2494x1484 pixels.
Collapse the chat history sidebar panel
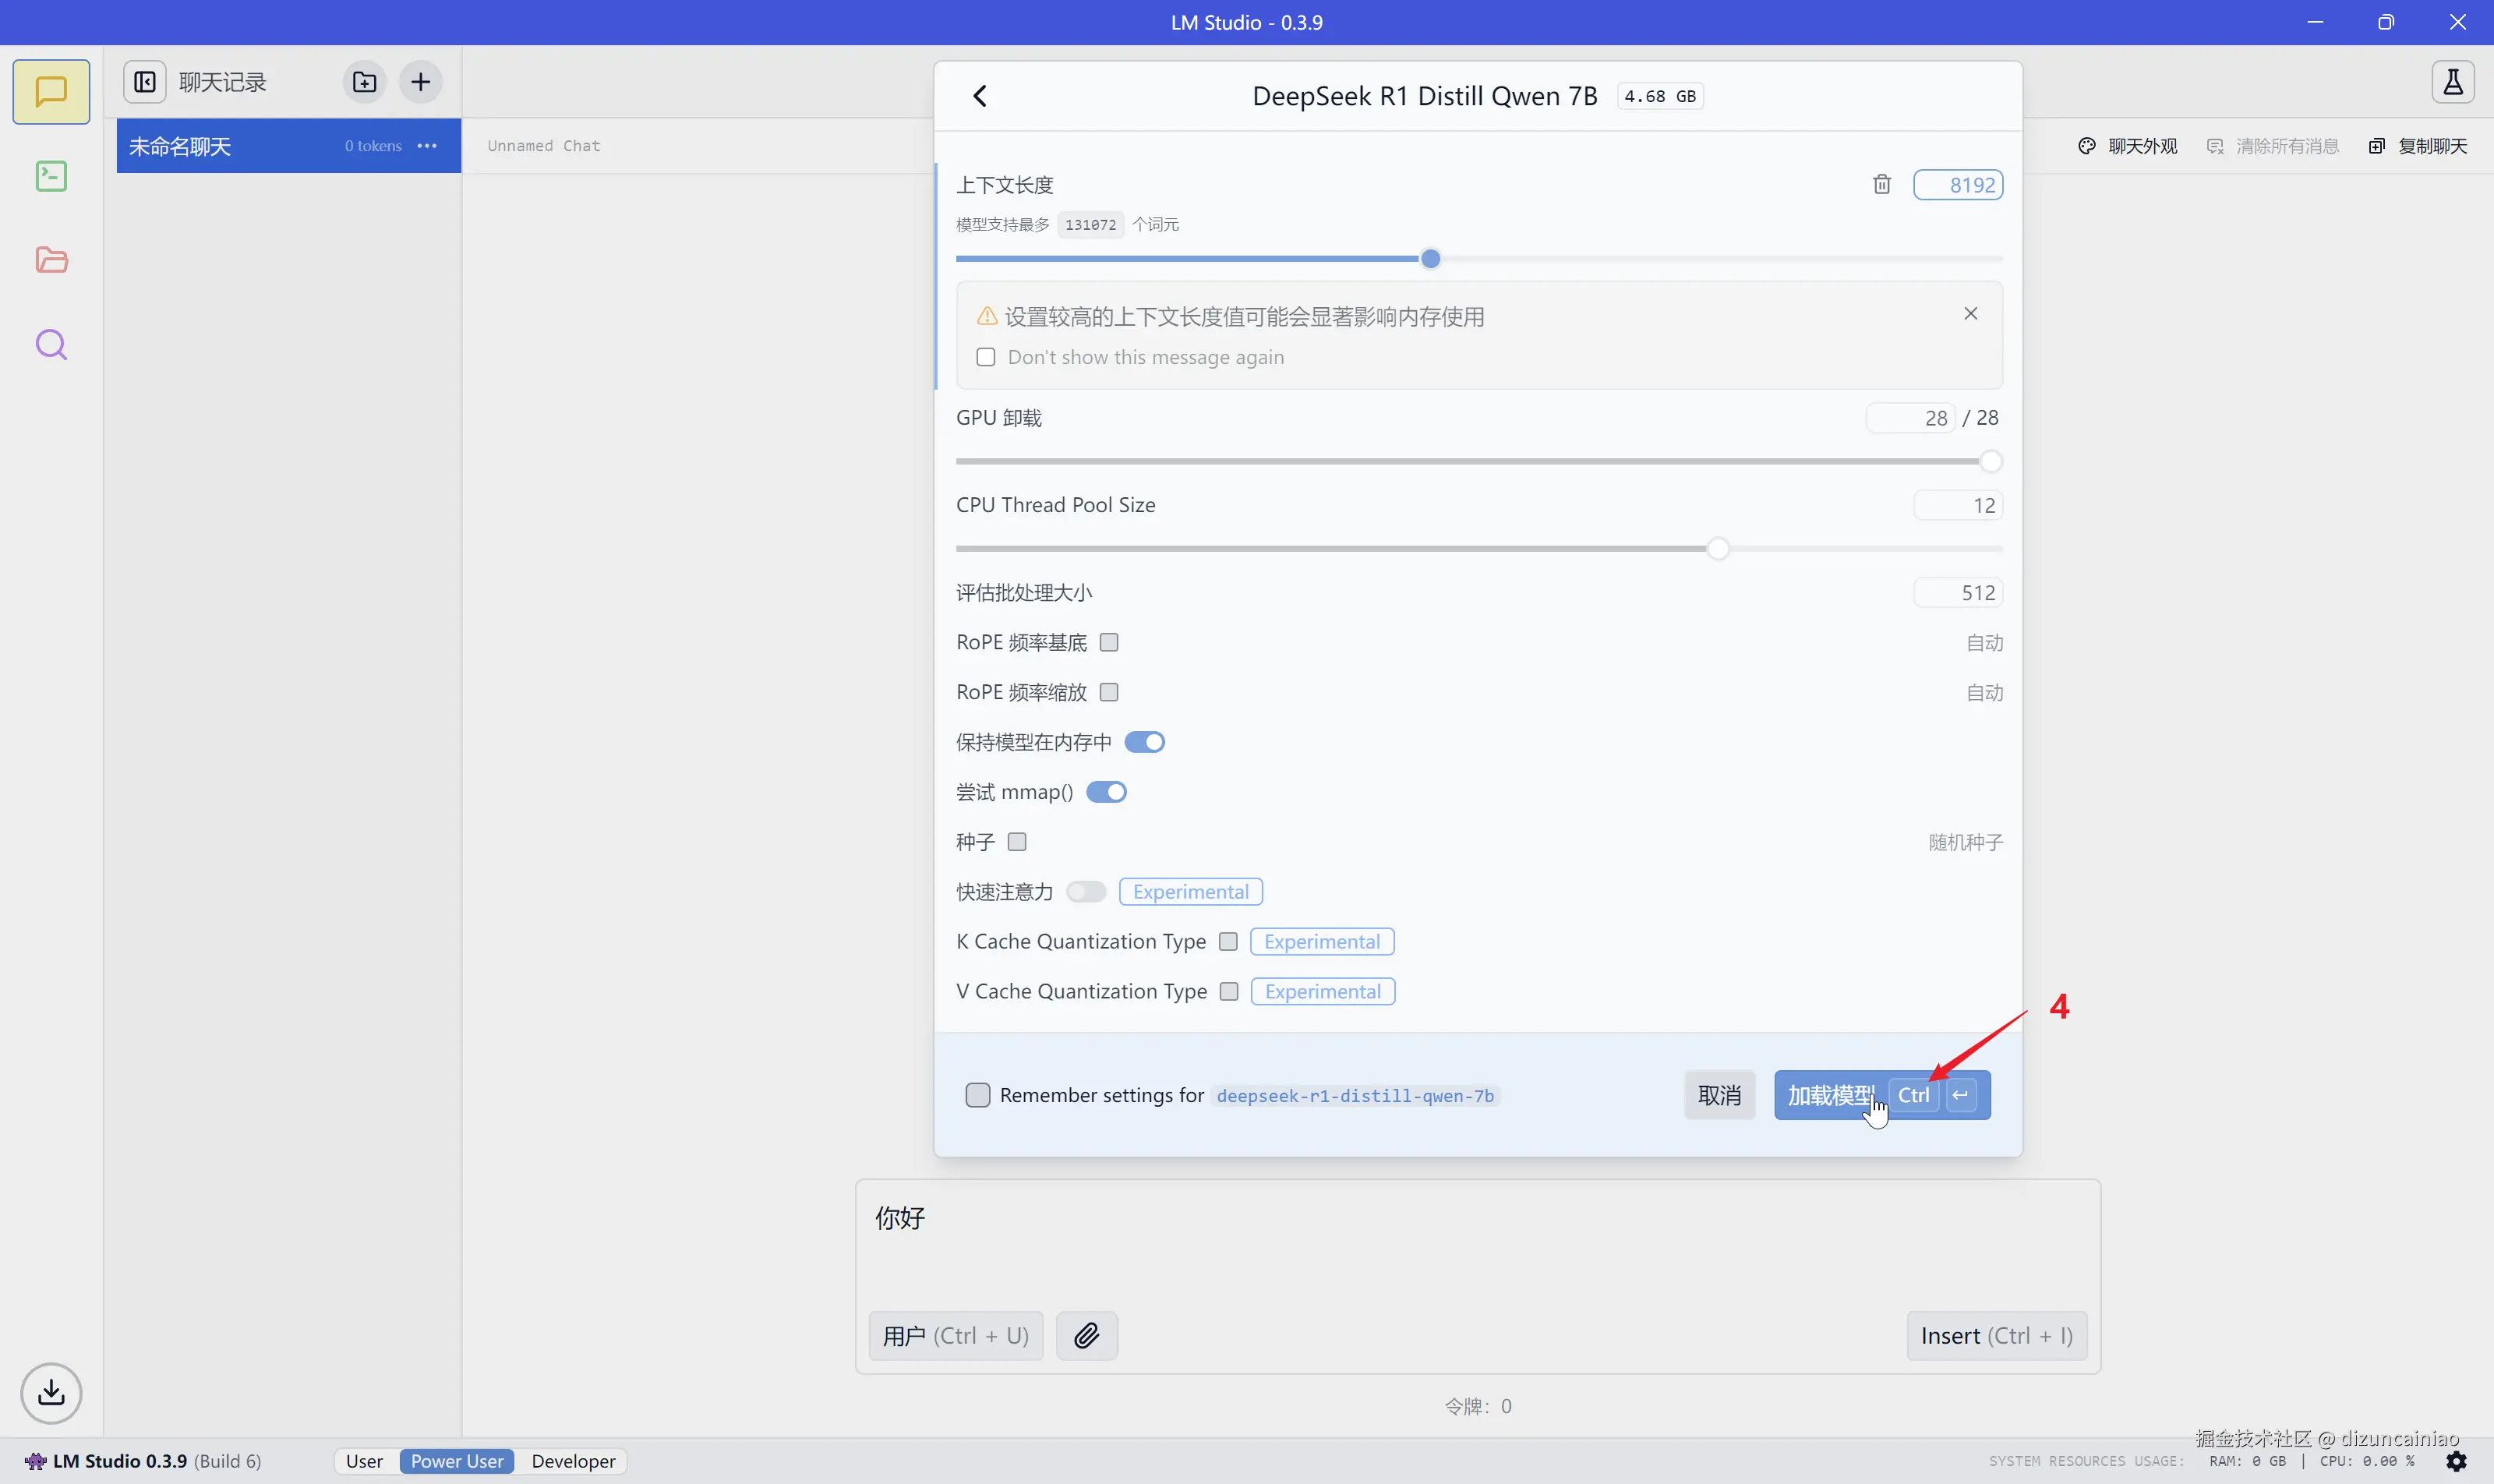coord(145,82)
